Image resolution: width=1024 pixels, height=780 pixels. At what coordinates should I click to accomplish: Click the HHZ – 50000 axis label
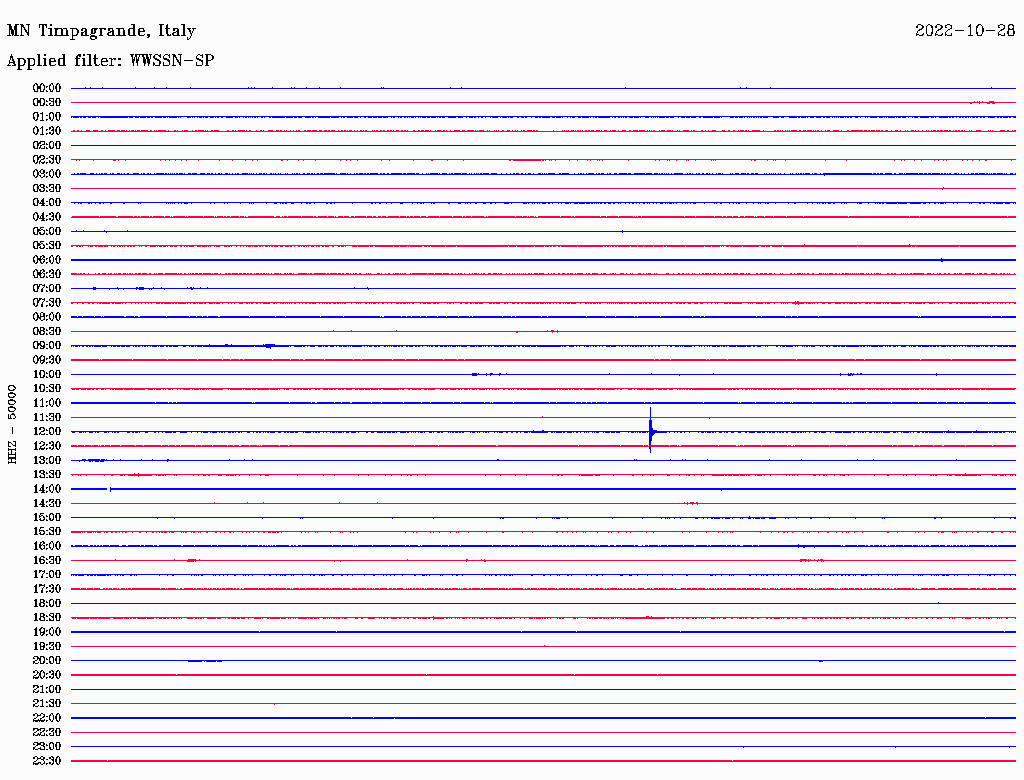pos(12,424)
